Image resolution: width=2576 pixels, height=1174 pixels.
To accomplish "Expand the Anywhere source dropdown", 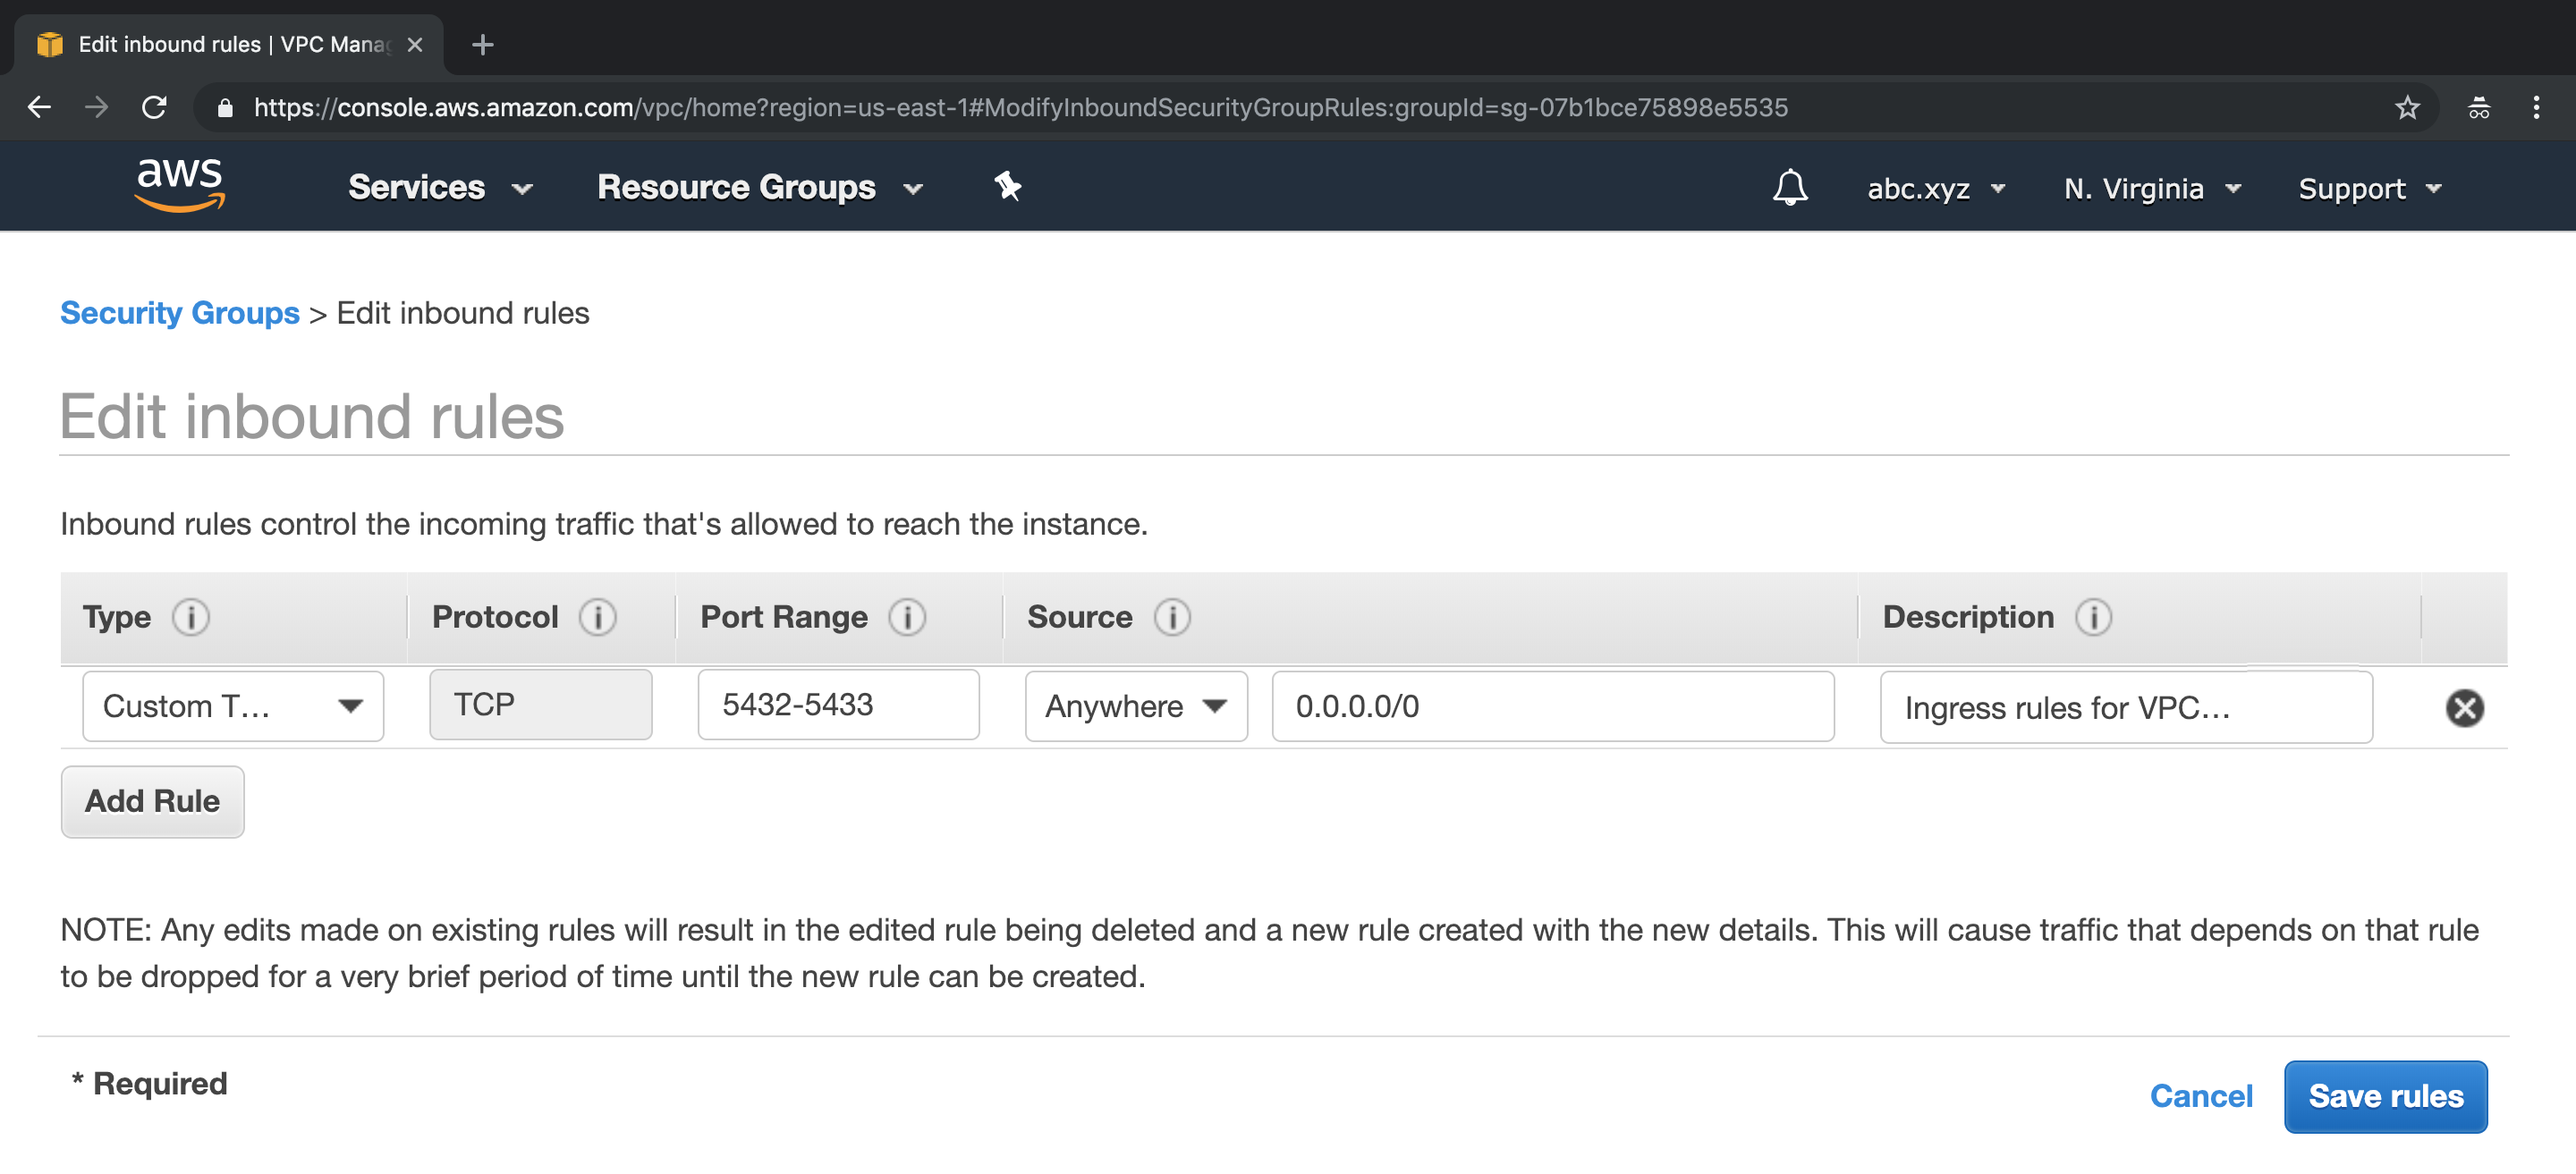I will pyautogui.click(x=1135, y=706).
